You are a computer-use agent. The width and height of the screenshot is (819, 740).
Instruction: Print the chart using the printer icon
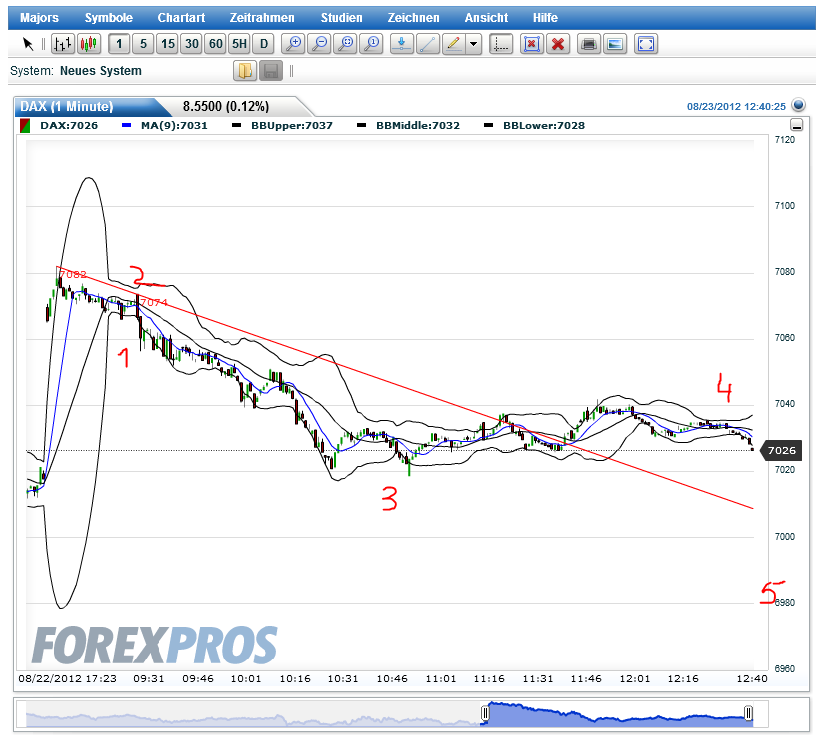(588, 44)
